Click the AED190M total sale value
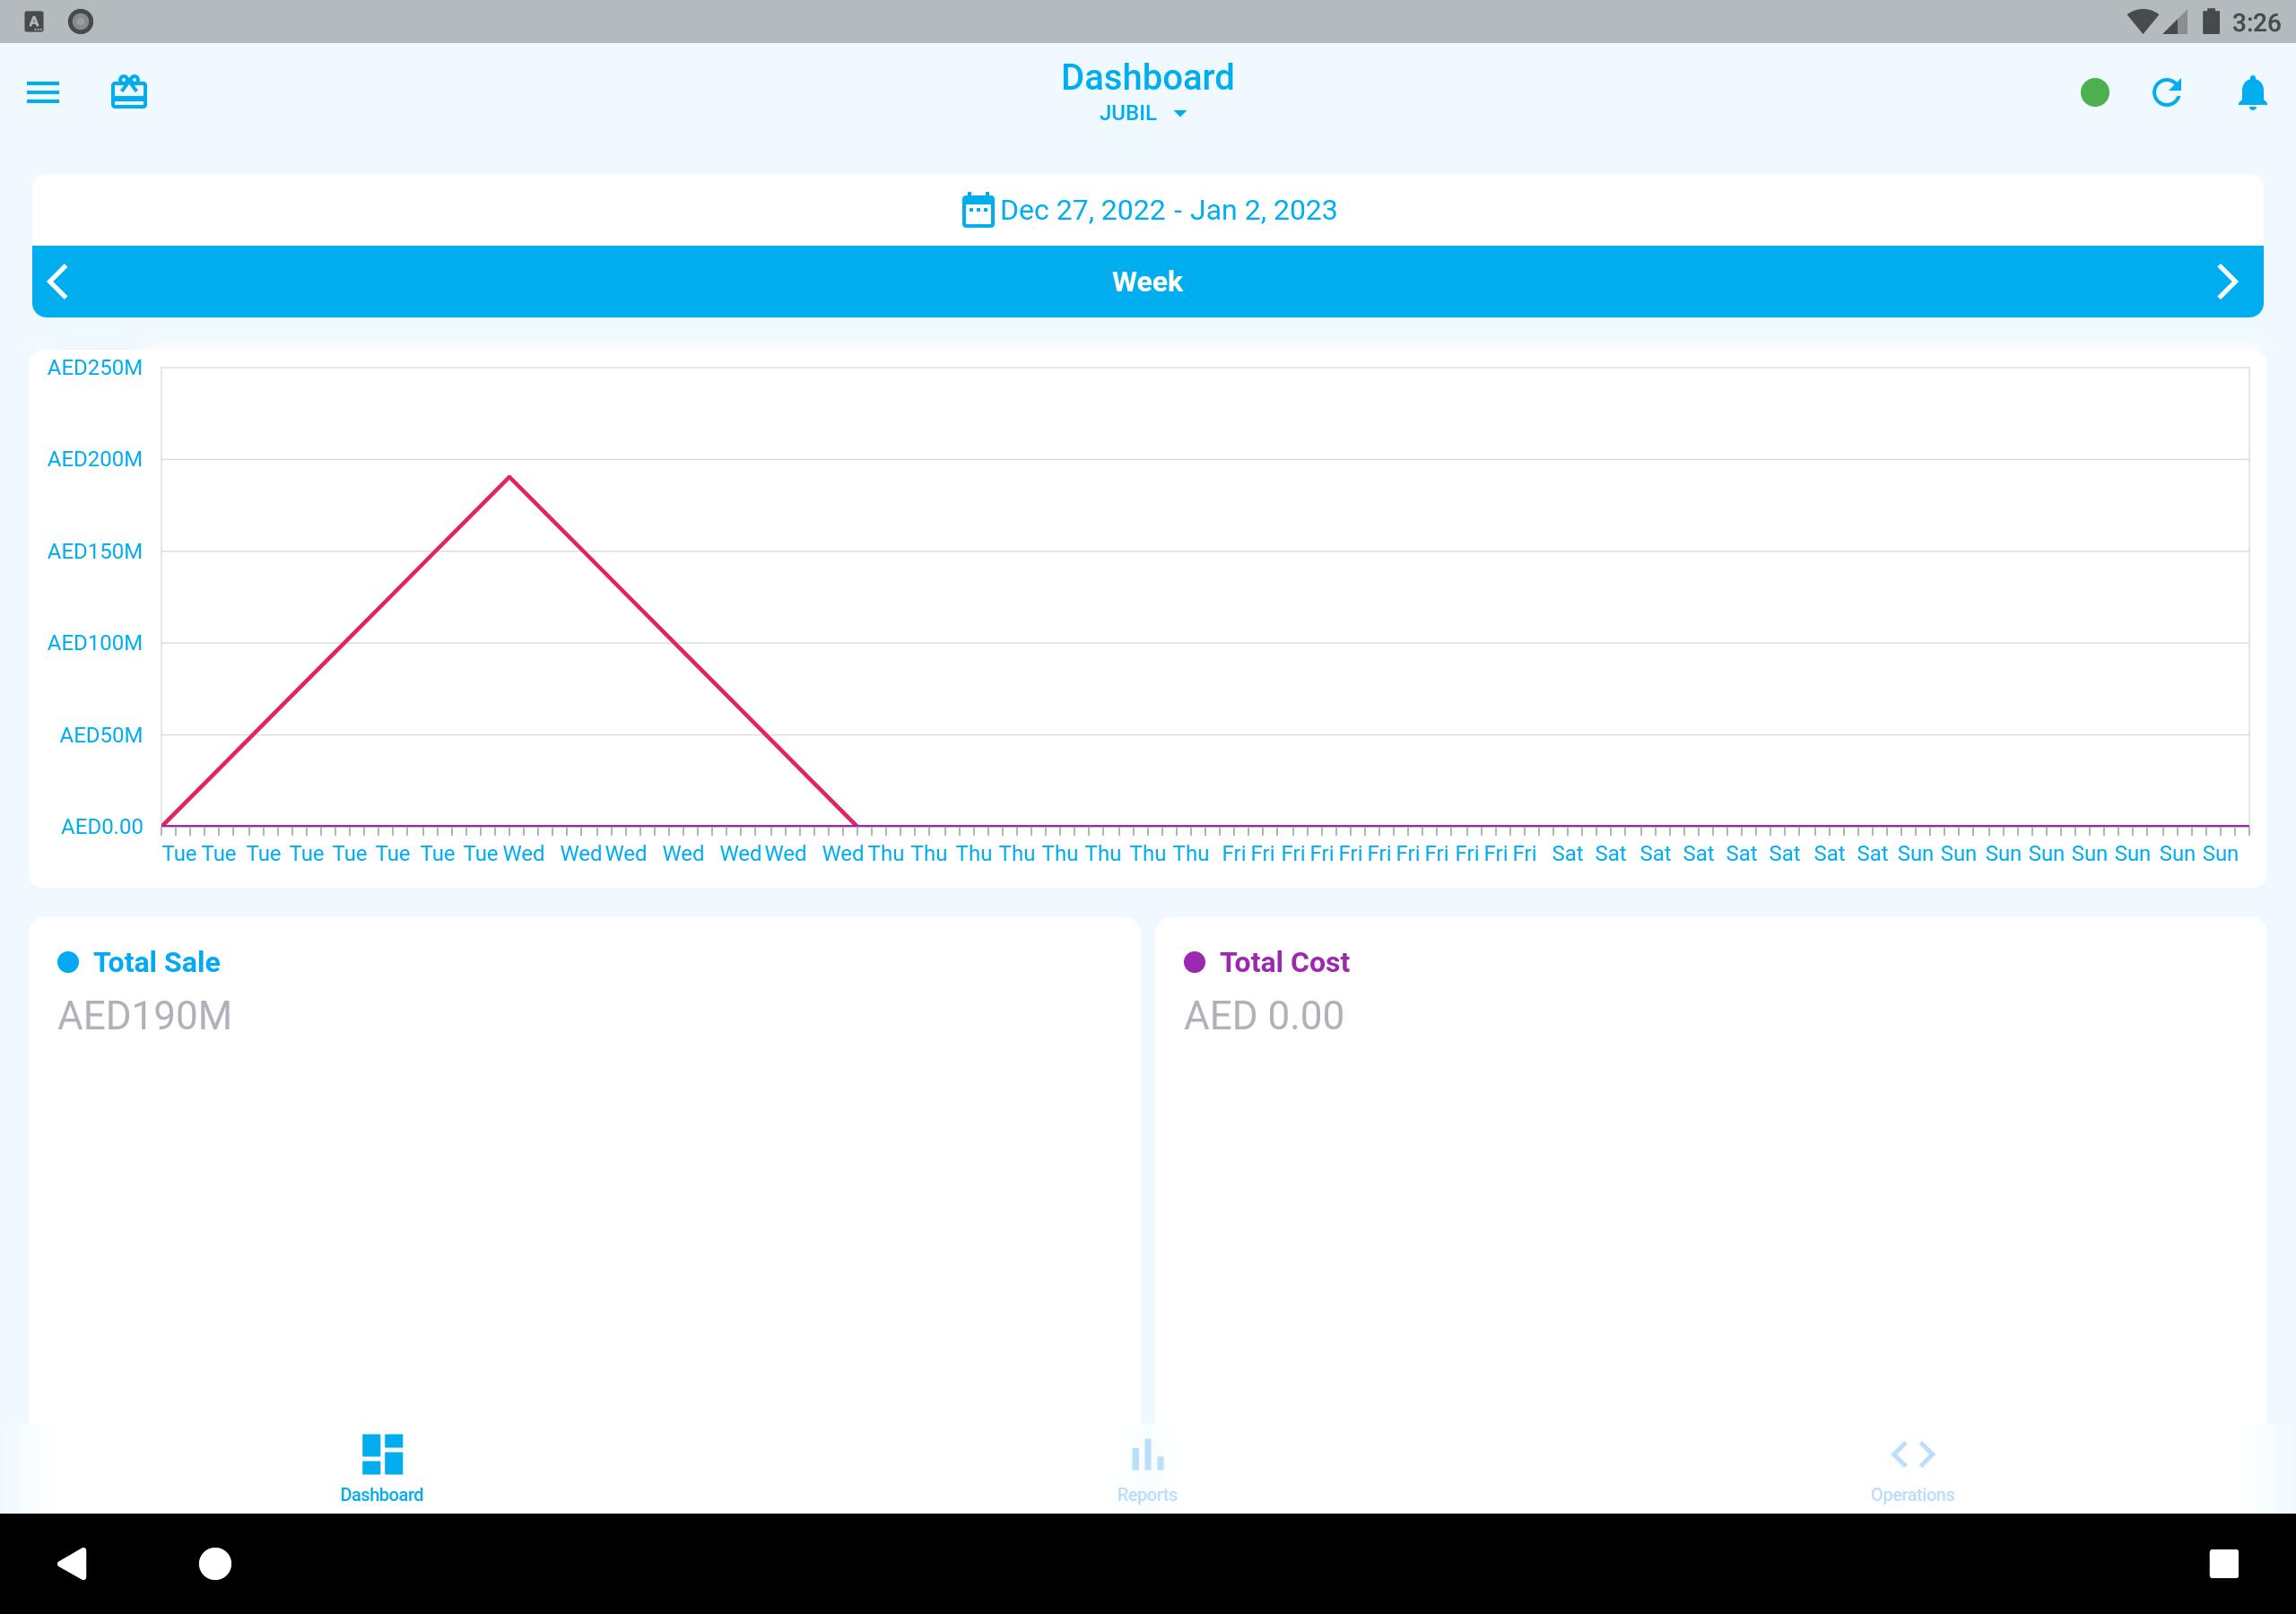Image resolution: width=2296 pixels, height=1614 pixels. [x=144, y=1016]
